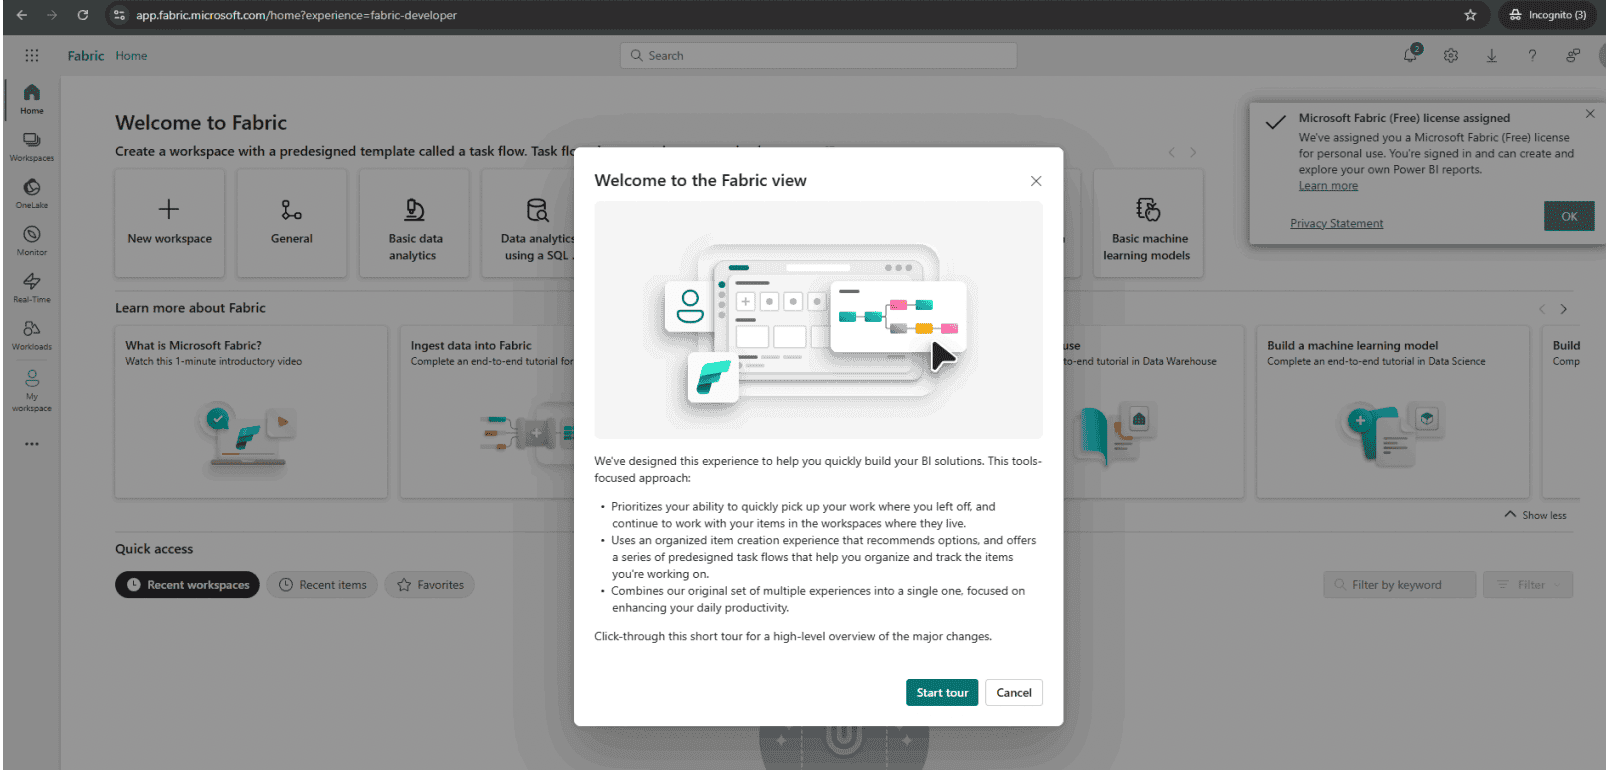Image resolution: width=1606 pixels, height=770 pixels.
Task: Open the Filter dropdown
Action: [1528, 585]
